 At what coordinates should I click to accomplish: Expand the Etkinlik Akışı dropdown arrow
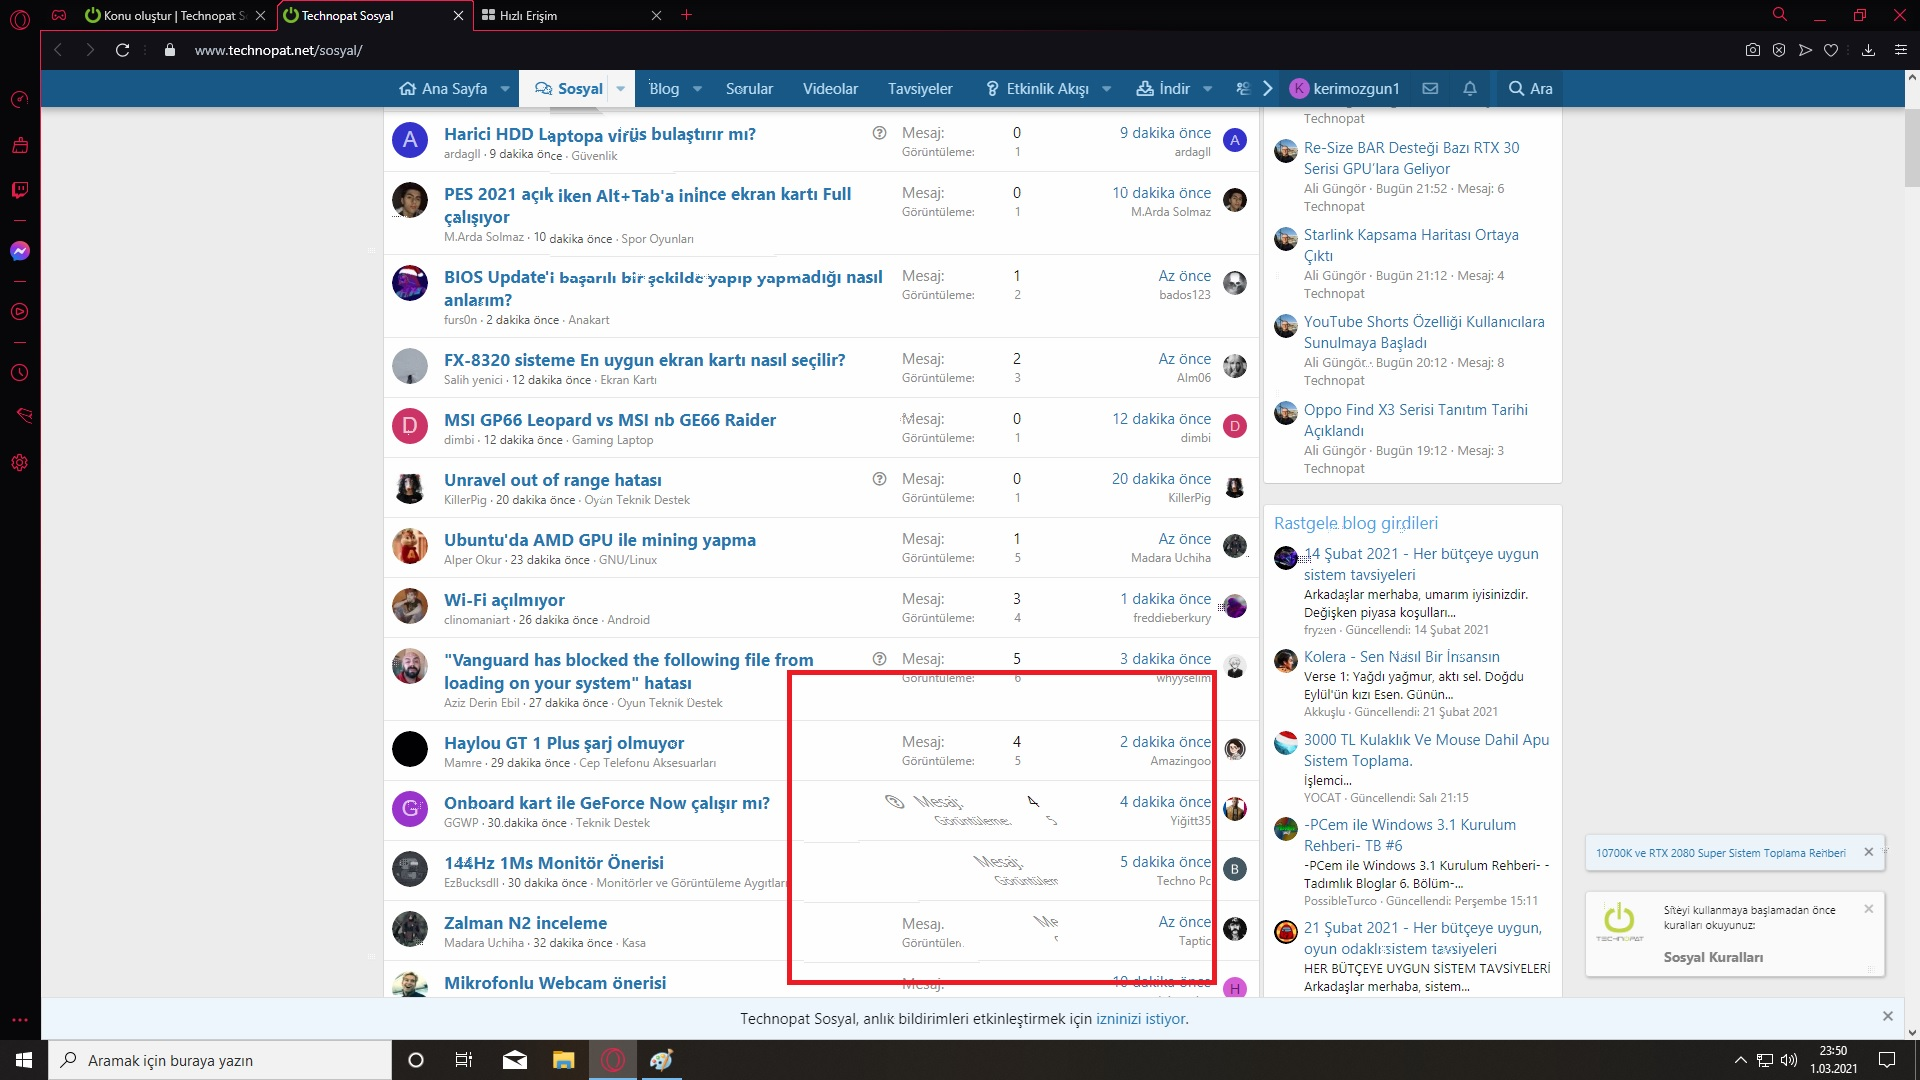(x=1107, y=88)
